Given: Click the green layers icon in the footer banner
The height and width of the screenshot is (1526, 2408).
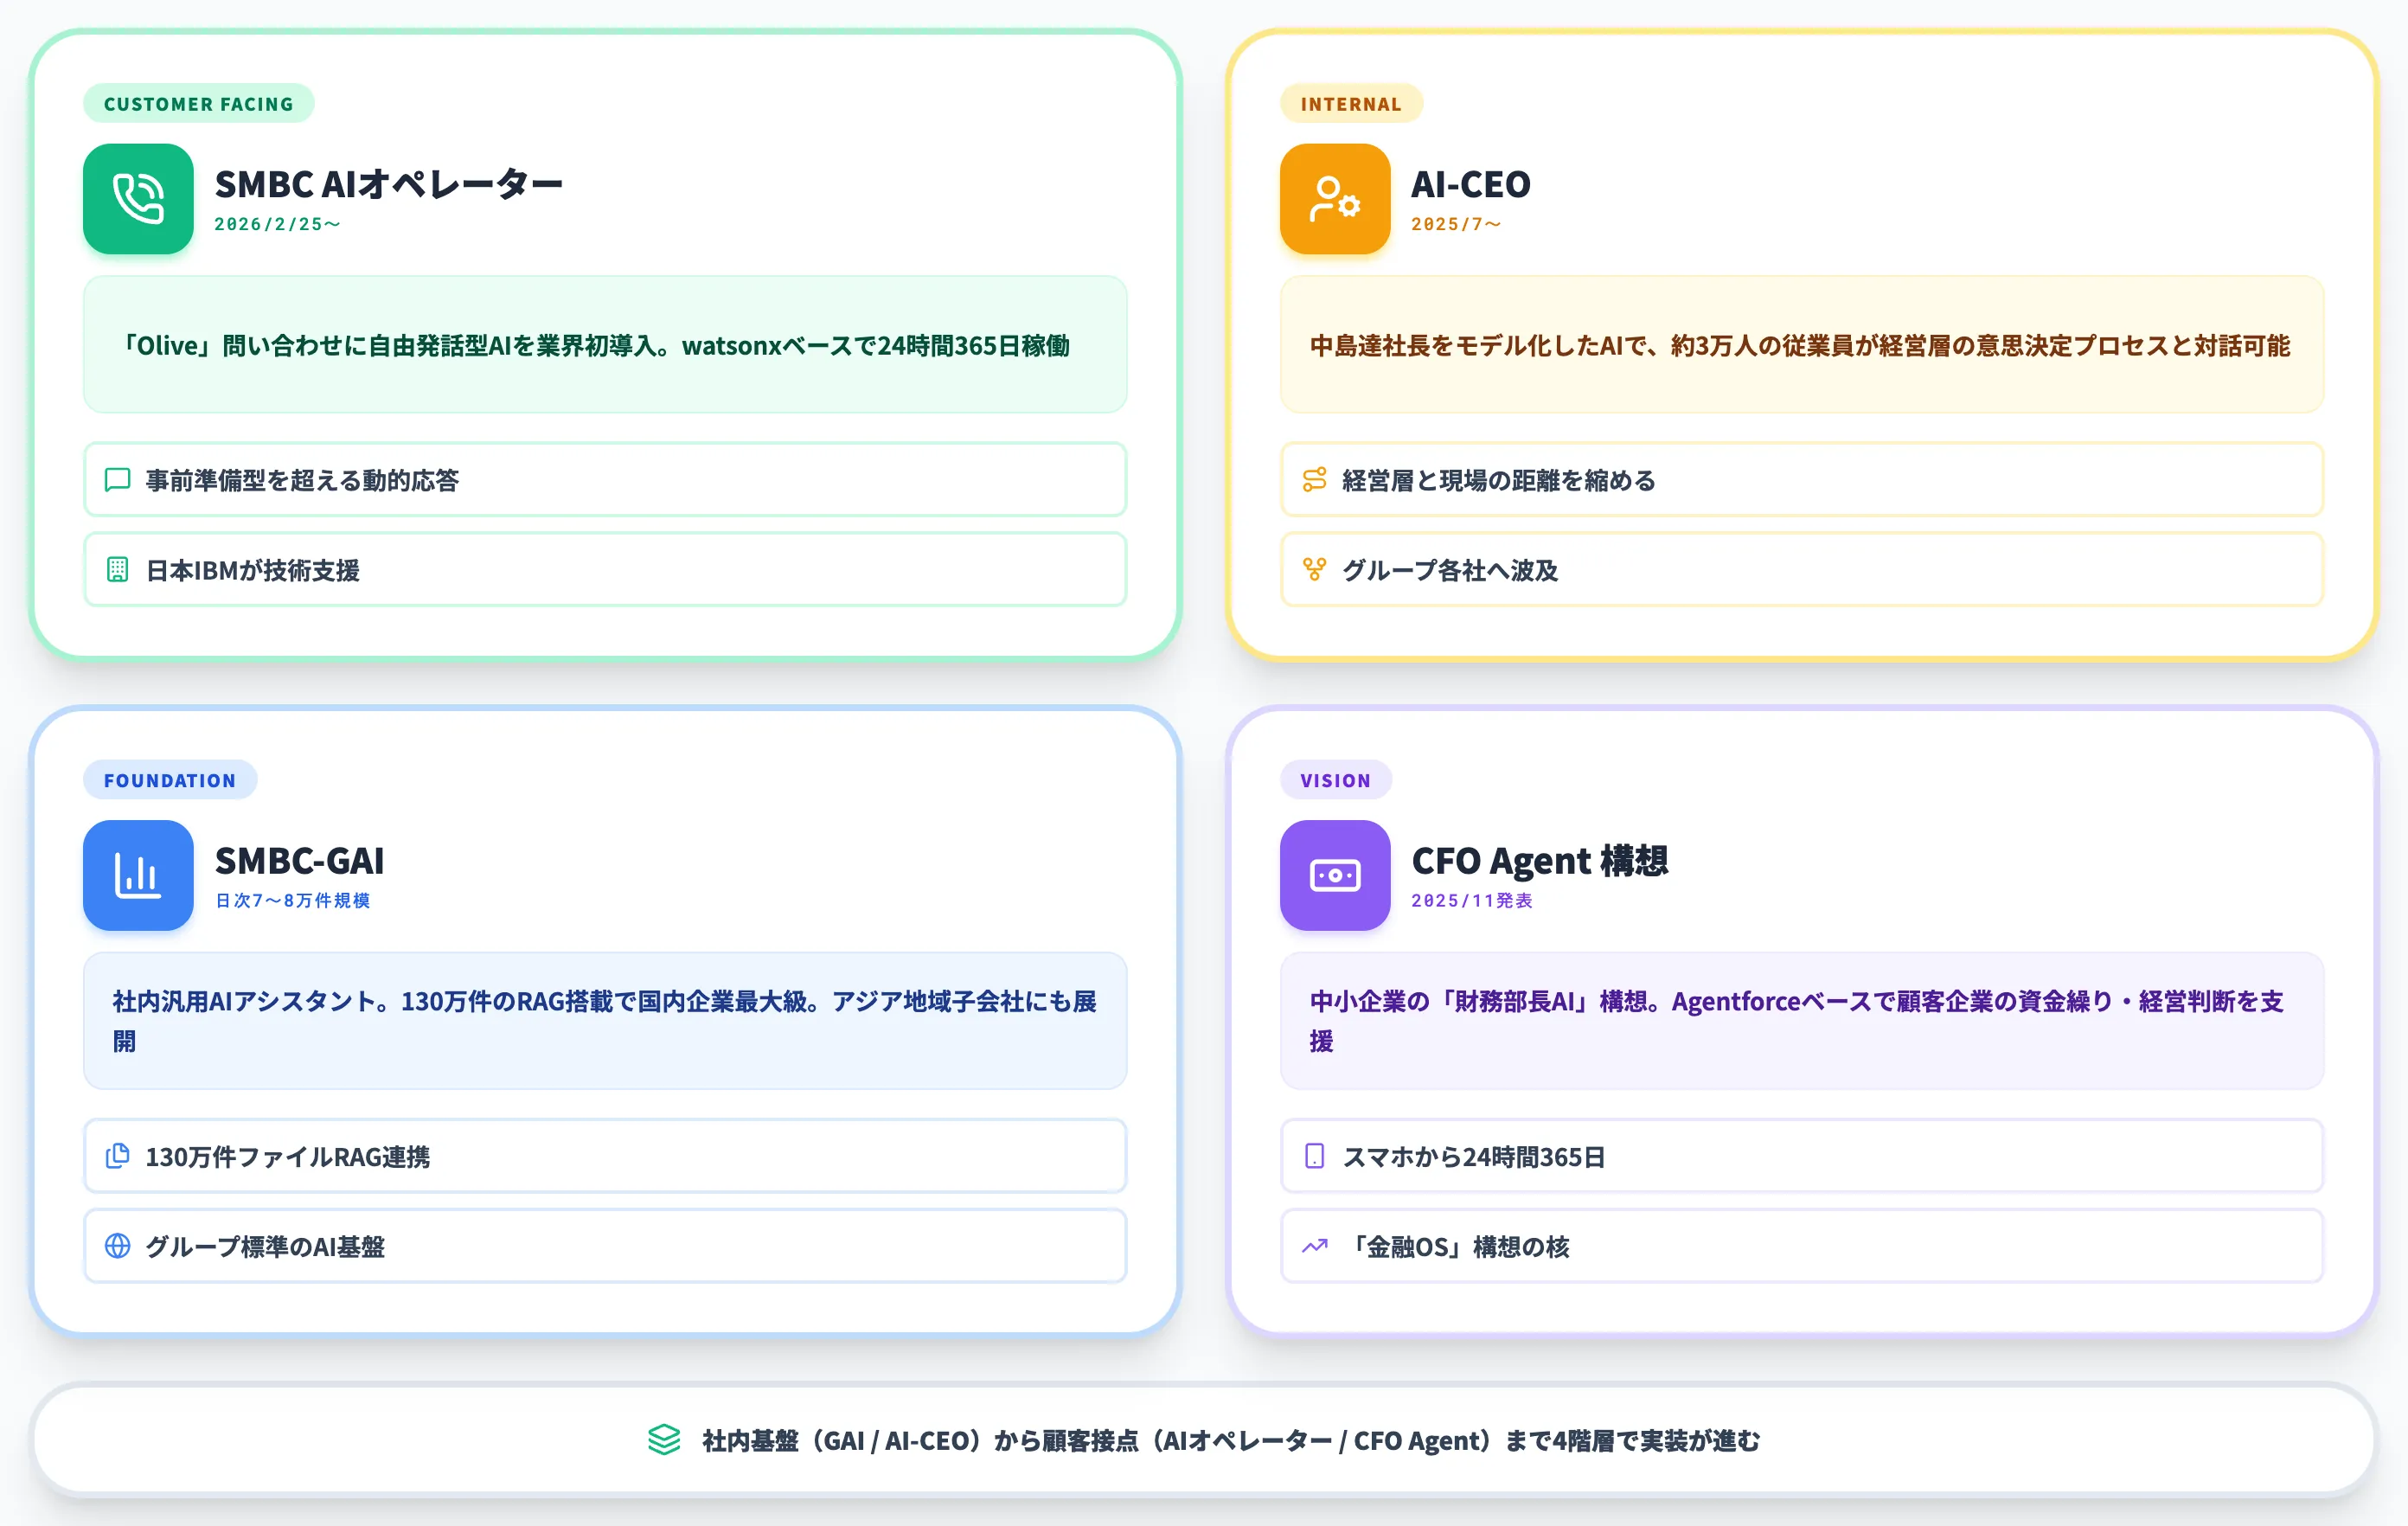Looking at the screenshot, I should click(x=664, y=1440).
